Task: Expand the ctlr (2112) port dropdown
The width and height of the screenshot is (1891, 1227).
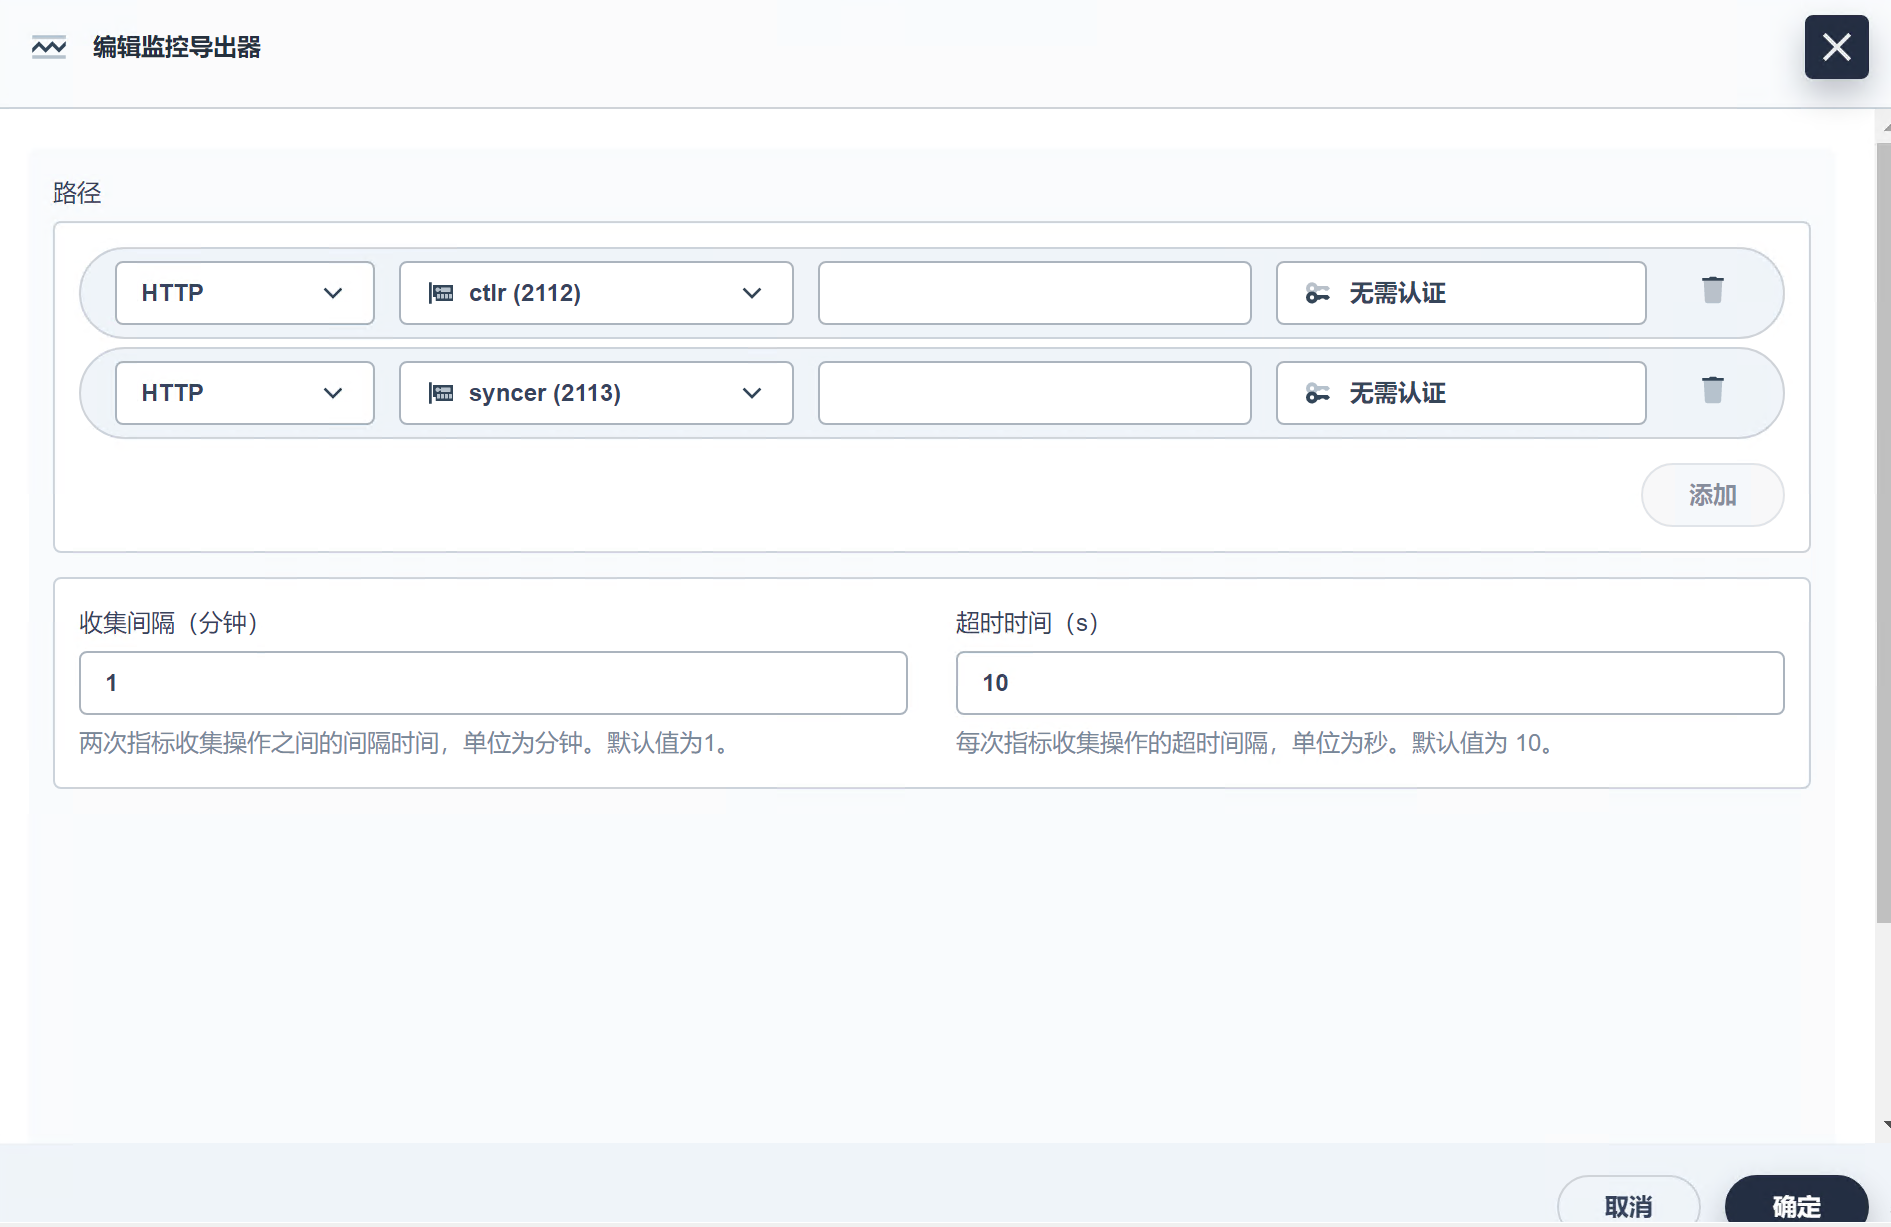Action: pos(596,293)
